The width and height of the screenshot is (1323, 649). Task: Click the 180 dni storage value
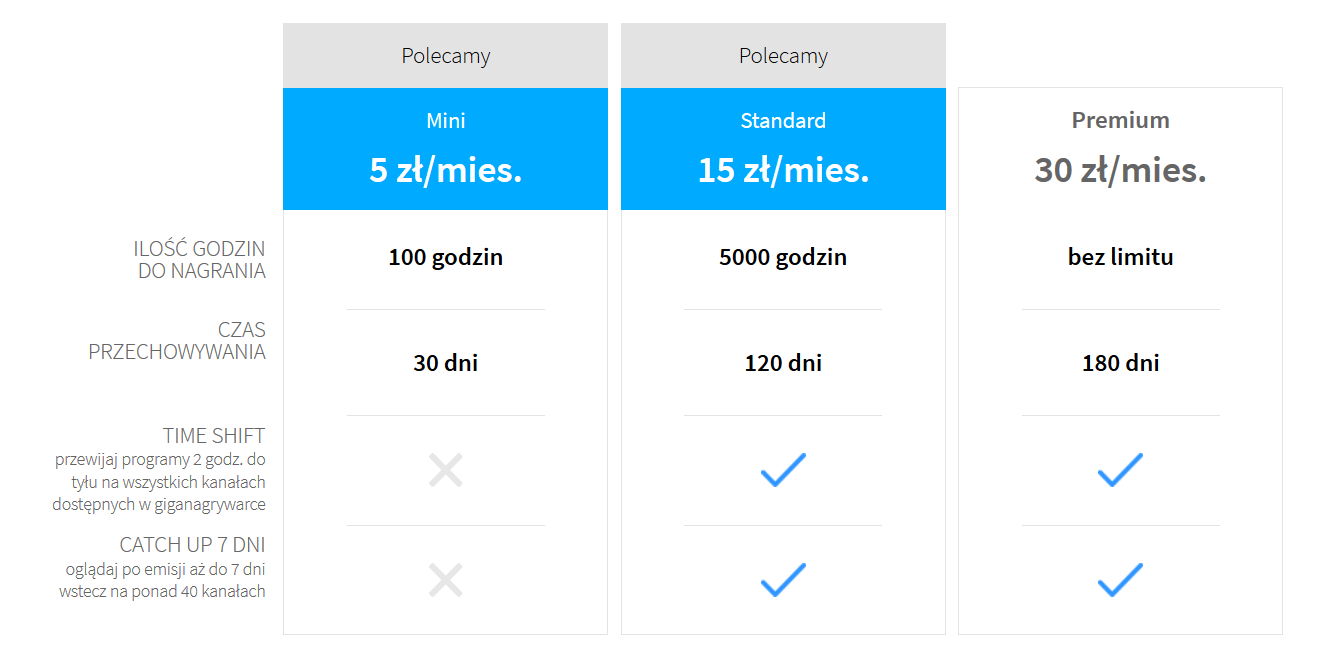point(1120,363)
